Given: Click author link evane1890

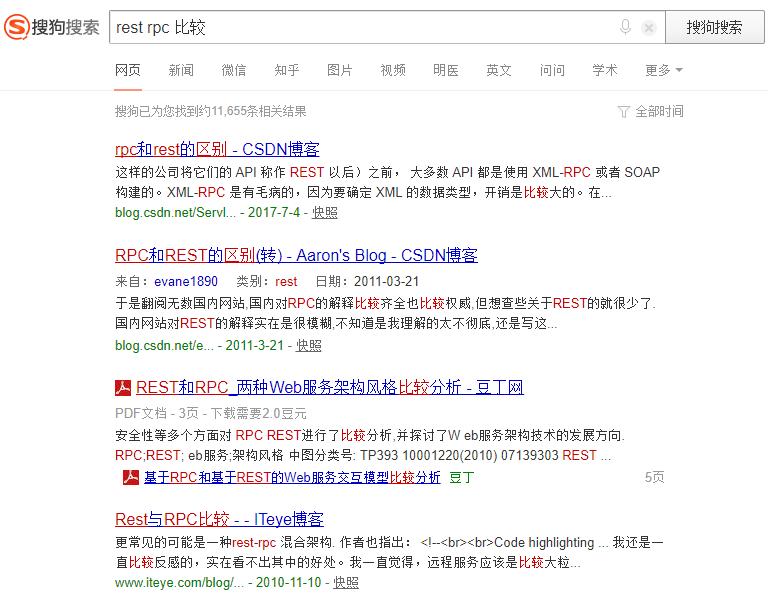Looking at the screenshot, I should (186, 281).
